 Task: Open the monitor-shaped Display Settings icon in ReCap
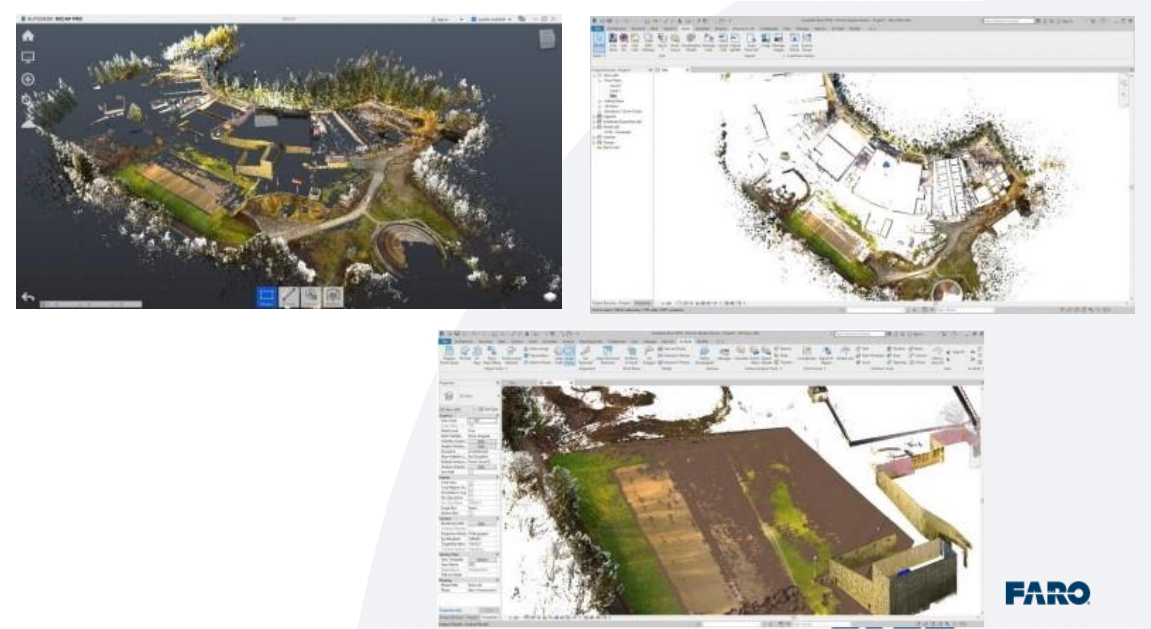click(x=28, y=57)
